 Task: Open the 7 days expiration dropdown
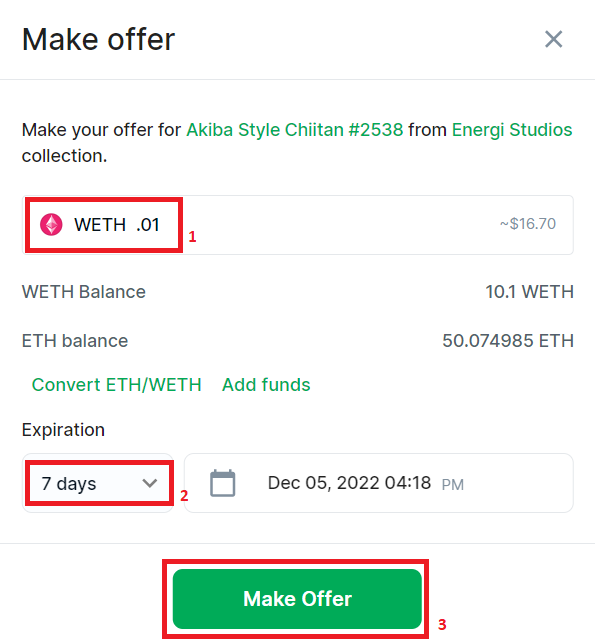pos(98,483)
